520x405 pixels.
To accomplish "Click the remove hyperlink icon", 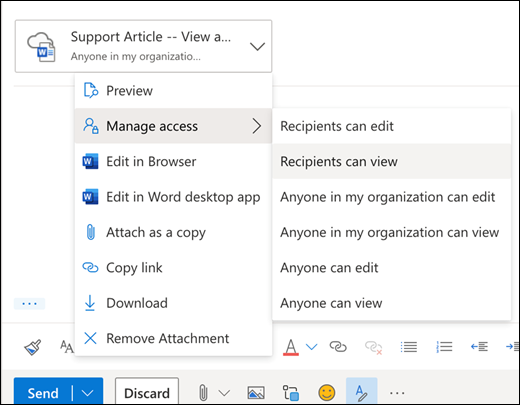I will 373,347.
